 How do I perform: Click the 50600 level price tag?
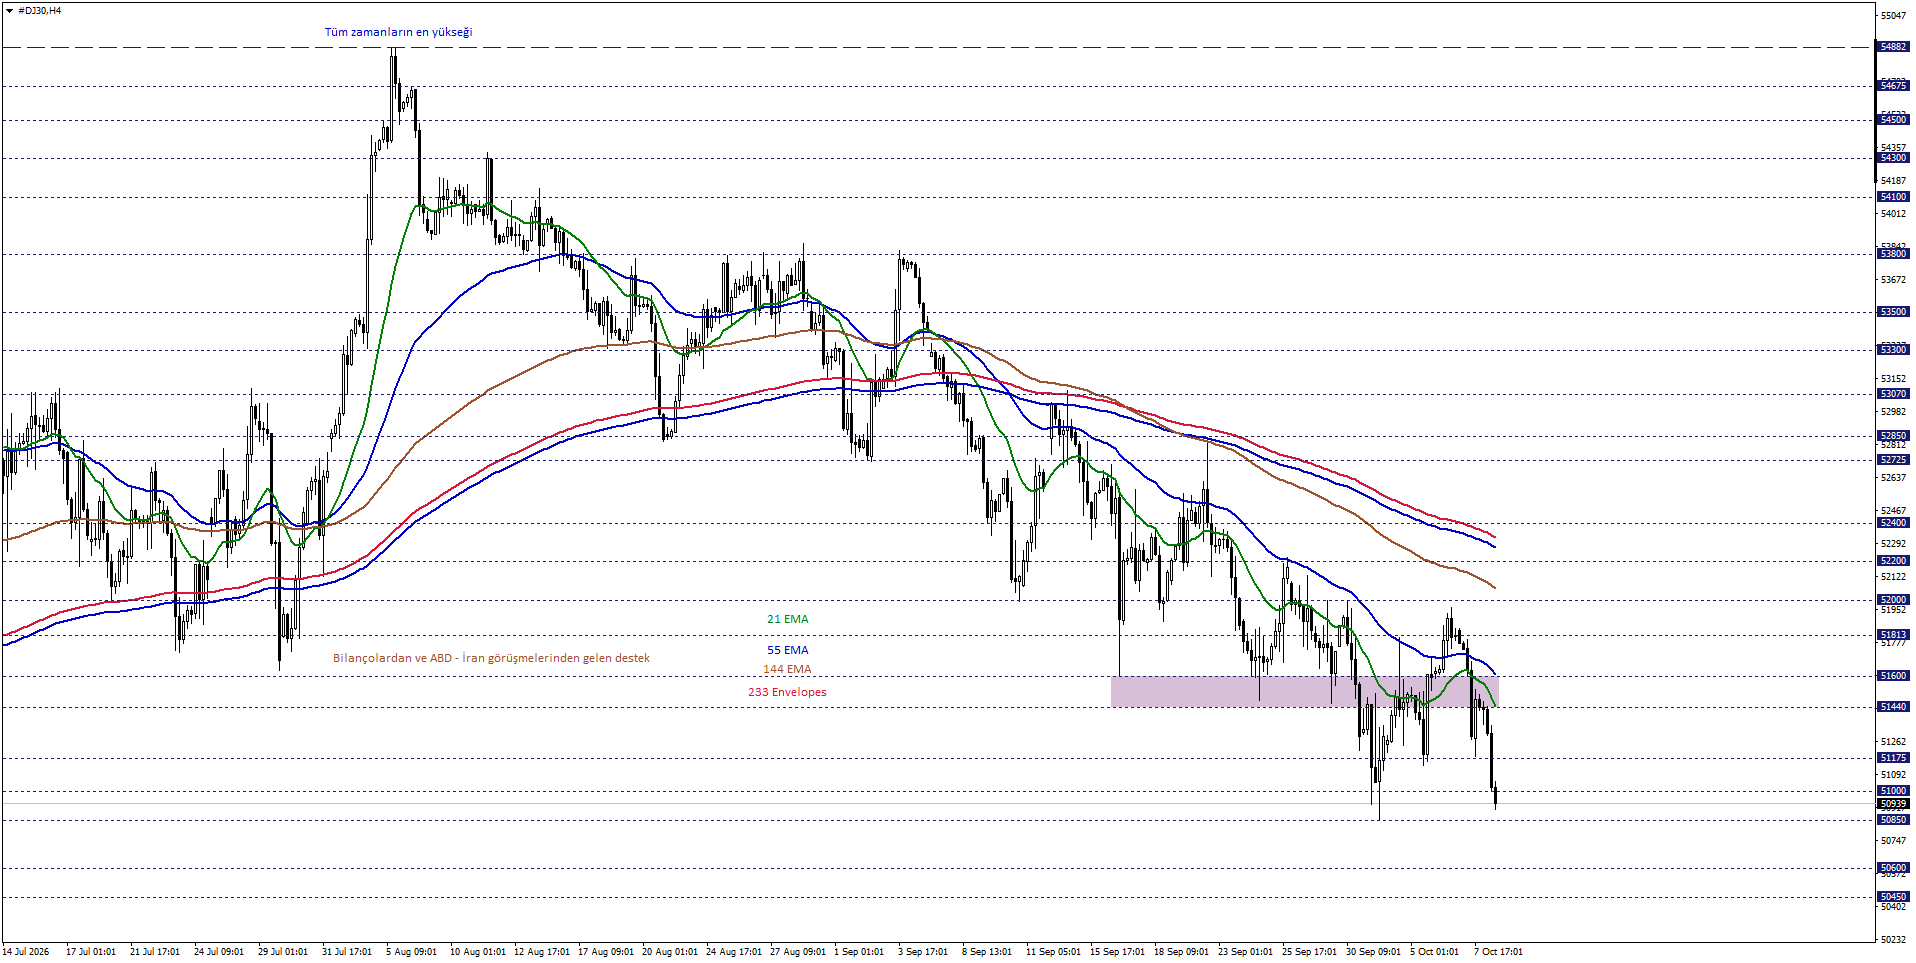(1893, 868)
